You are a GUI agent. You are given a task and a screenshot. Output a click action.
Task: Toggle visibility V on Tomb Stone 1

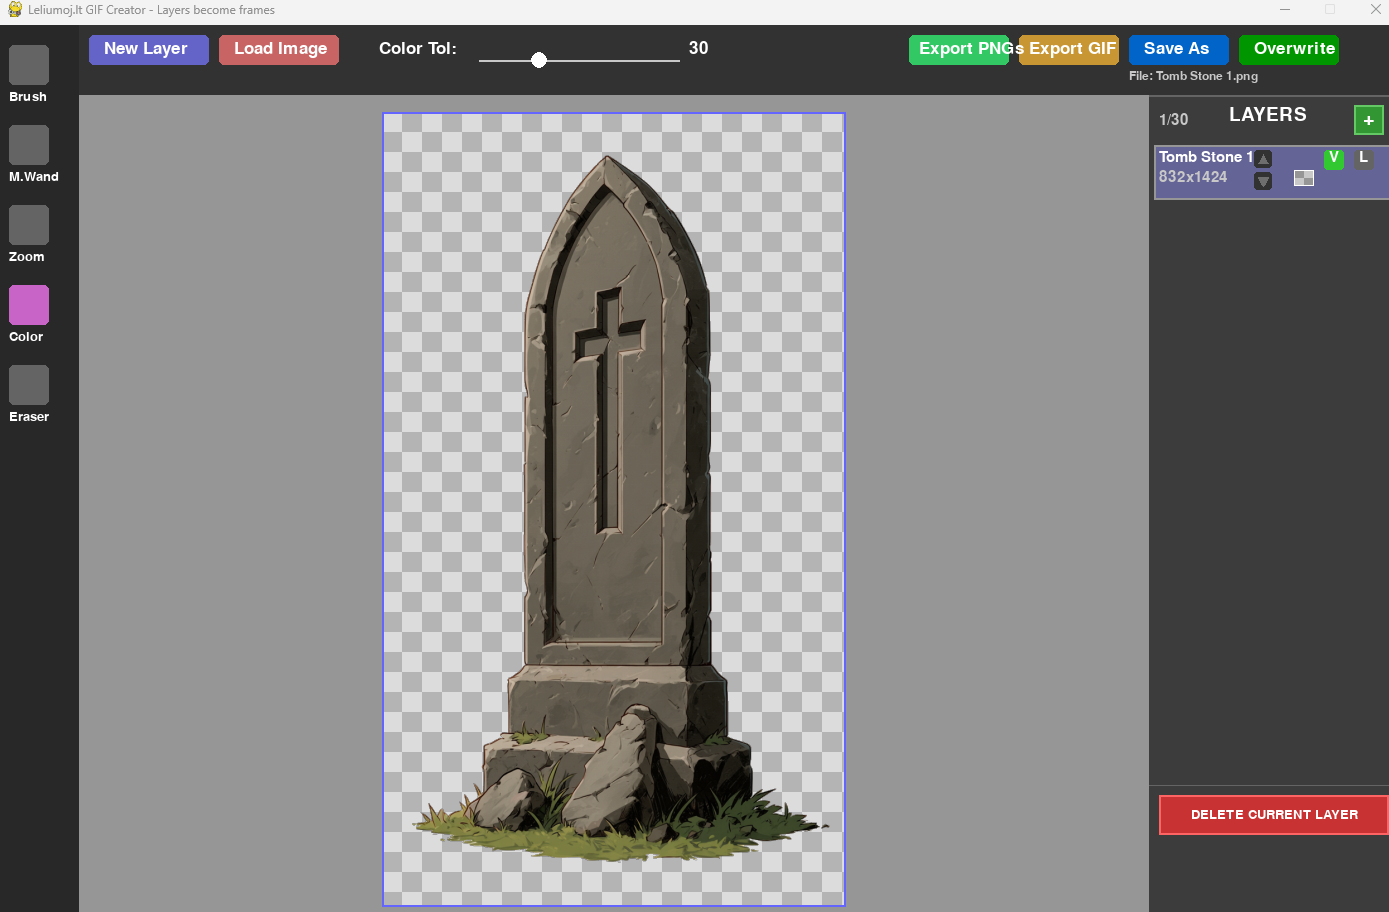pos(1333,158)
